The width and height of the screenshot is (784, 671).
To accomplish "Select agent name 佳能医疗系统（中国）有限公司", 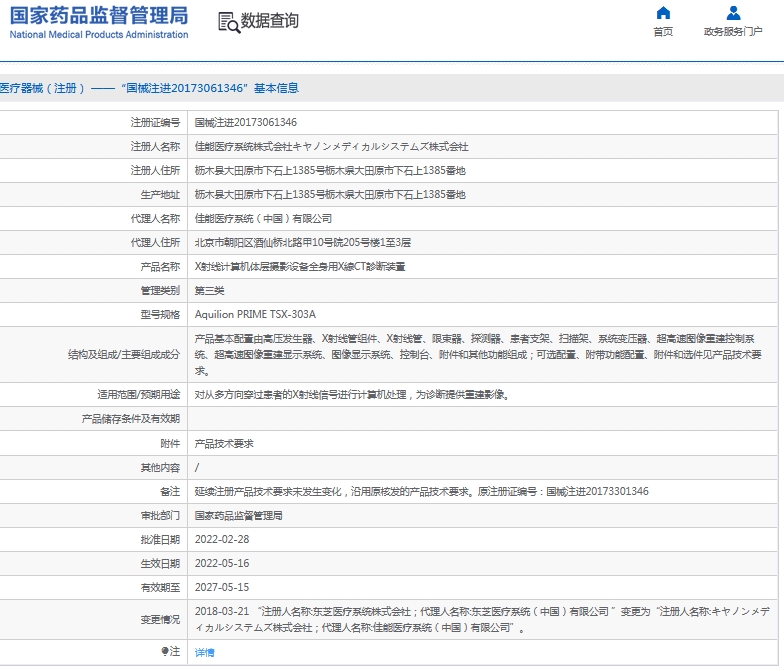I will 263,218.
